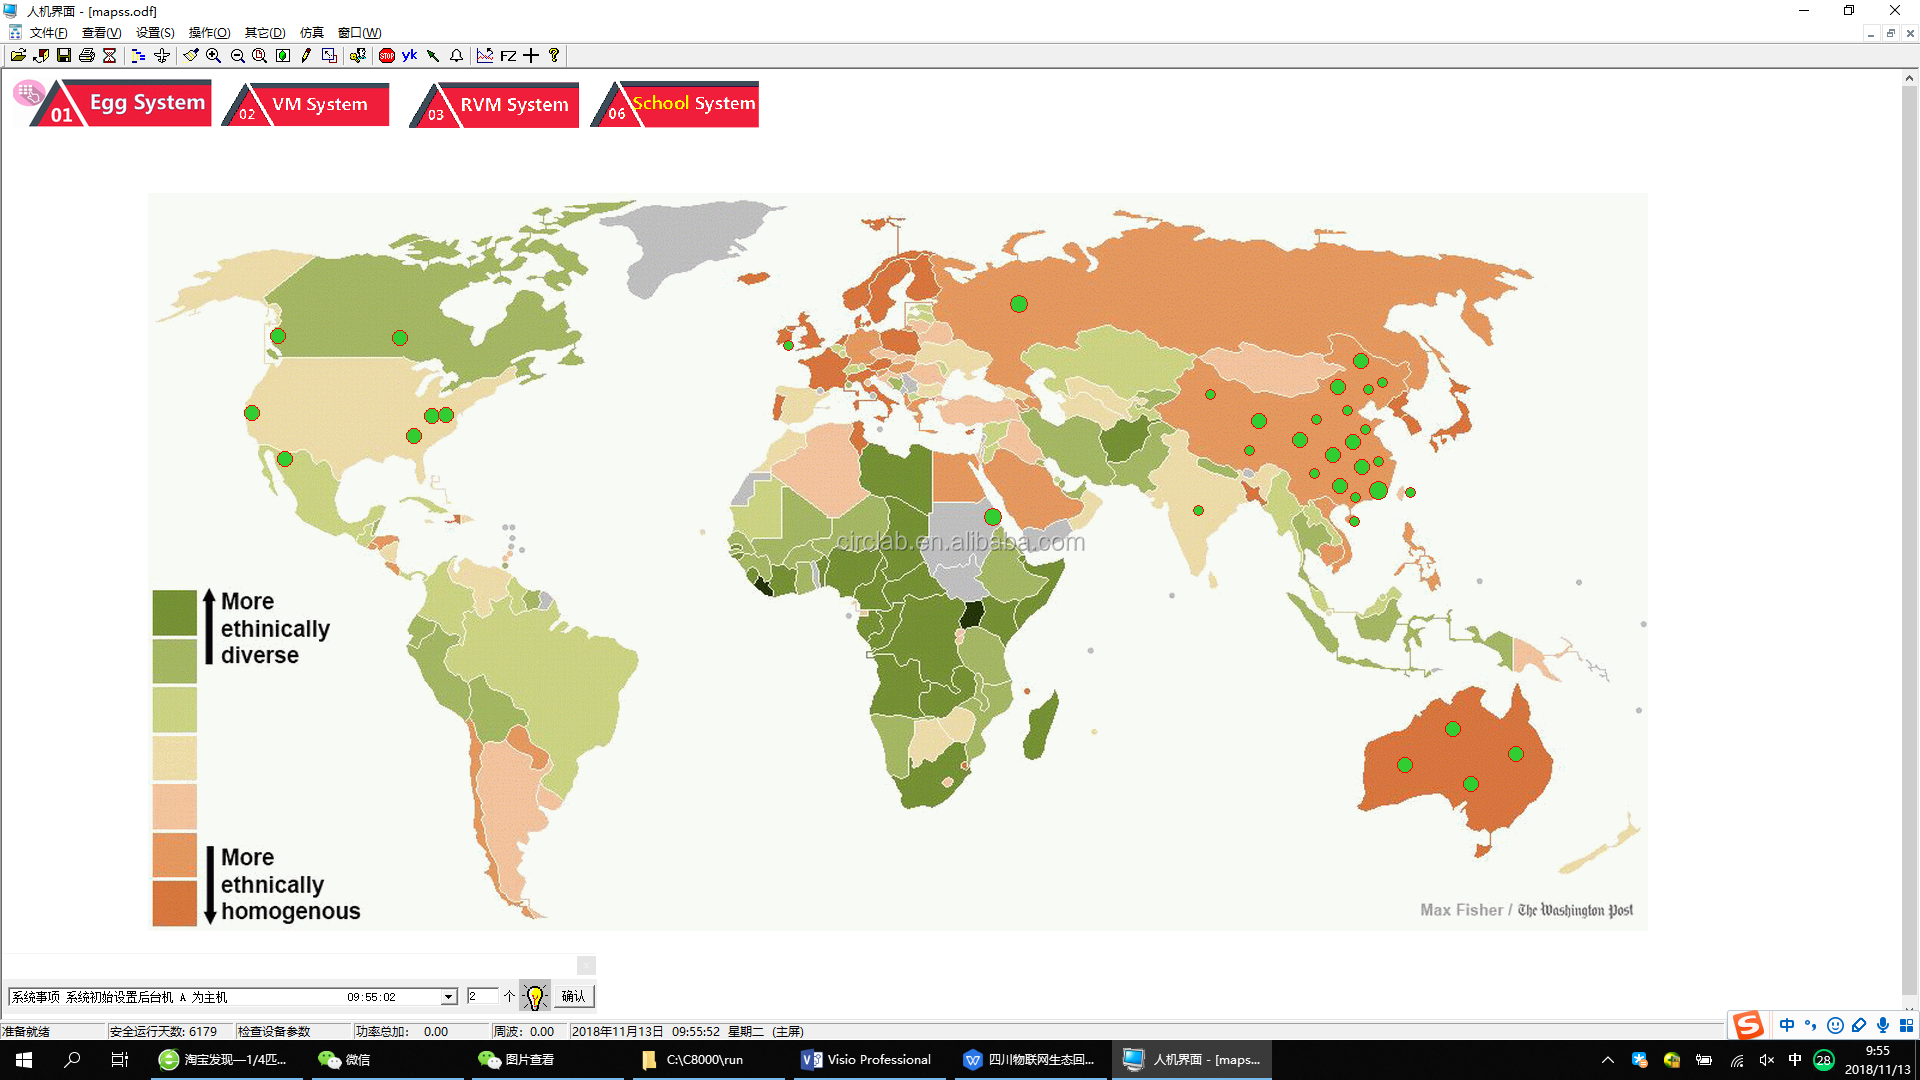Toggle the light bulb alarm indicator

click(x=535, y=996)
